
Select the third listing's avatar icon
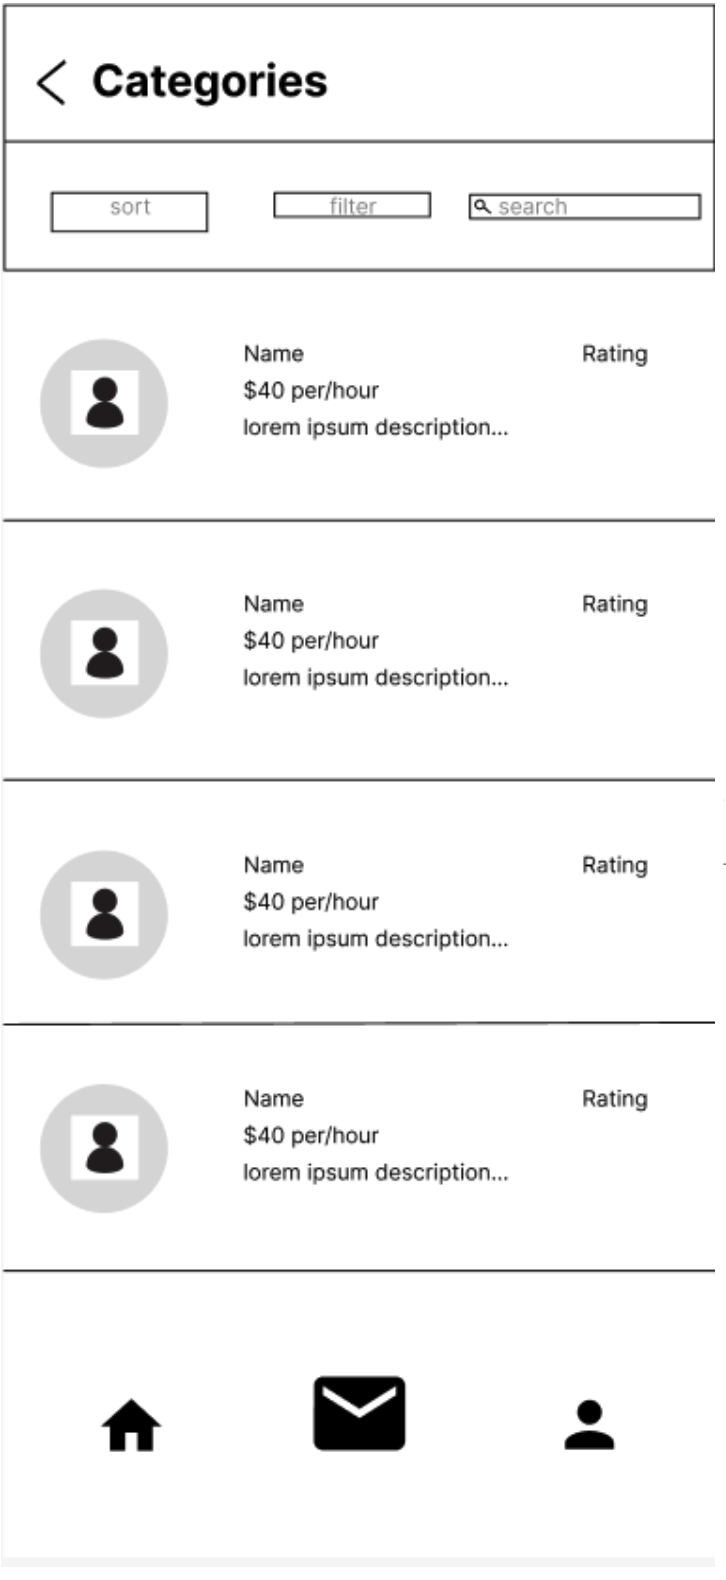click(104, 914)
